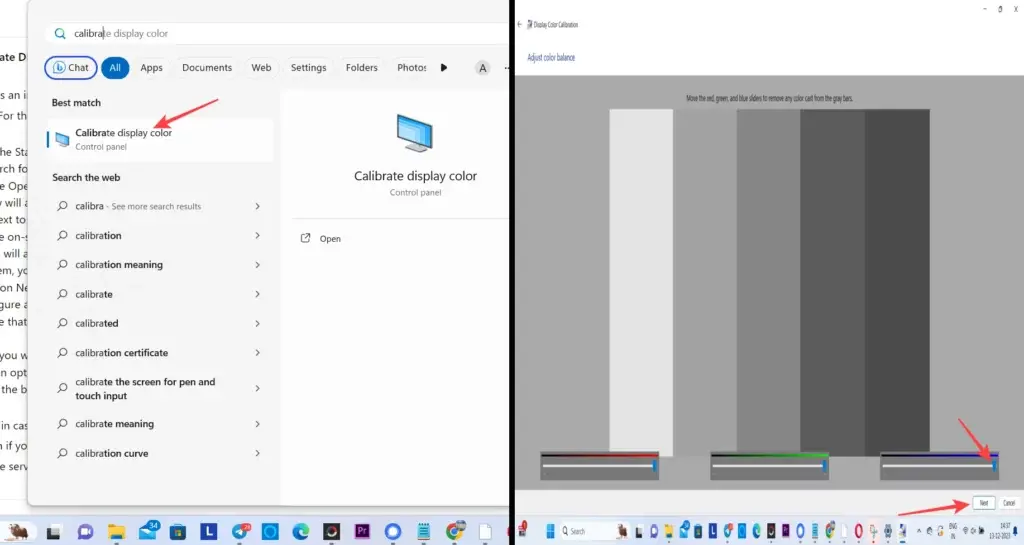This screenshot has height=545, width=1024.
Task: Open File Explorer from the left taskbar
Action: point(116,531)
